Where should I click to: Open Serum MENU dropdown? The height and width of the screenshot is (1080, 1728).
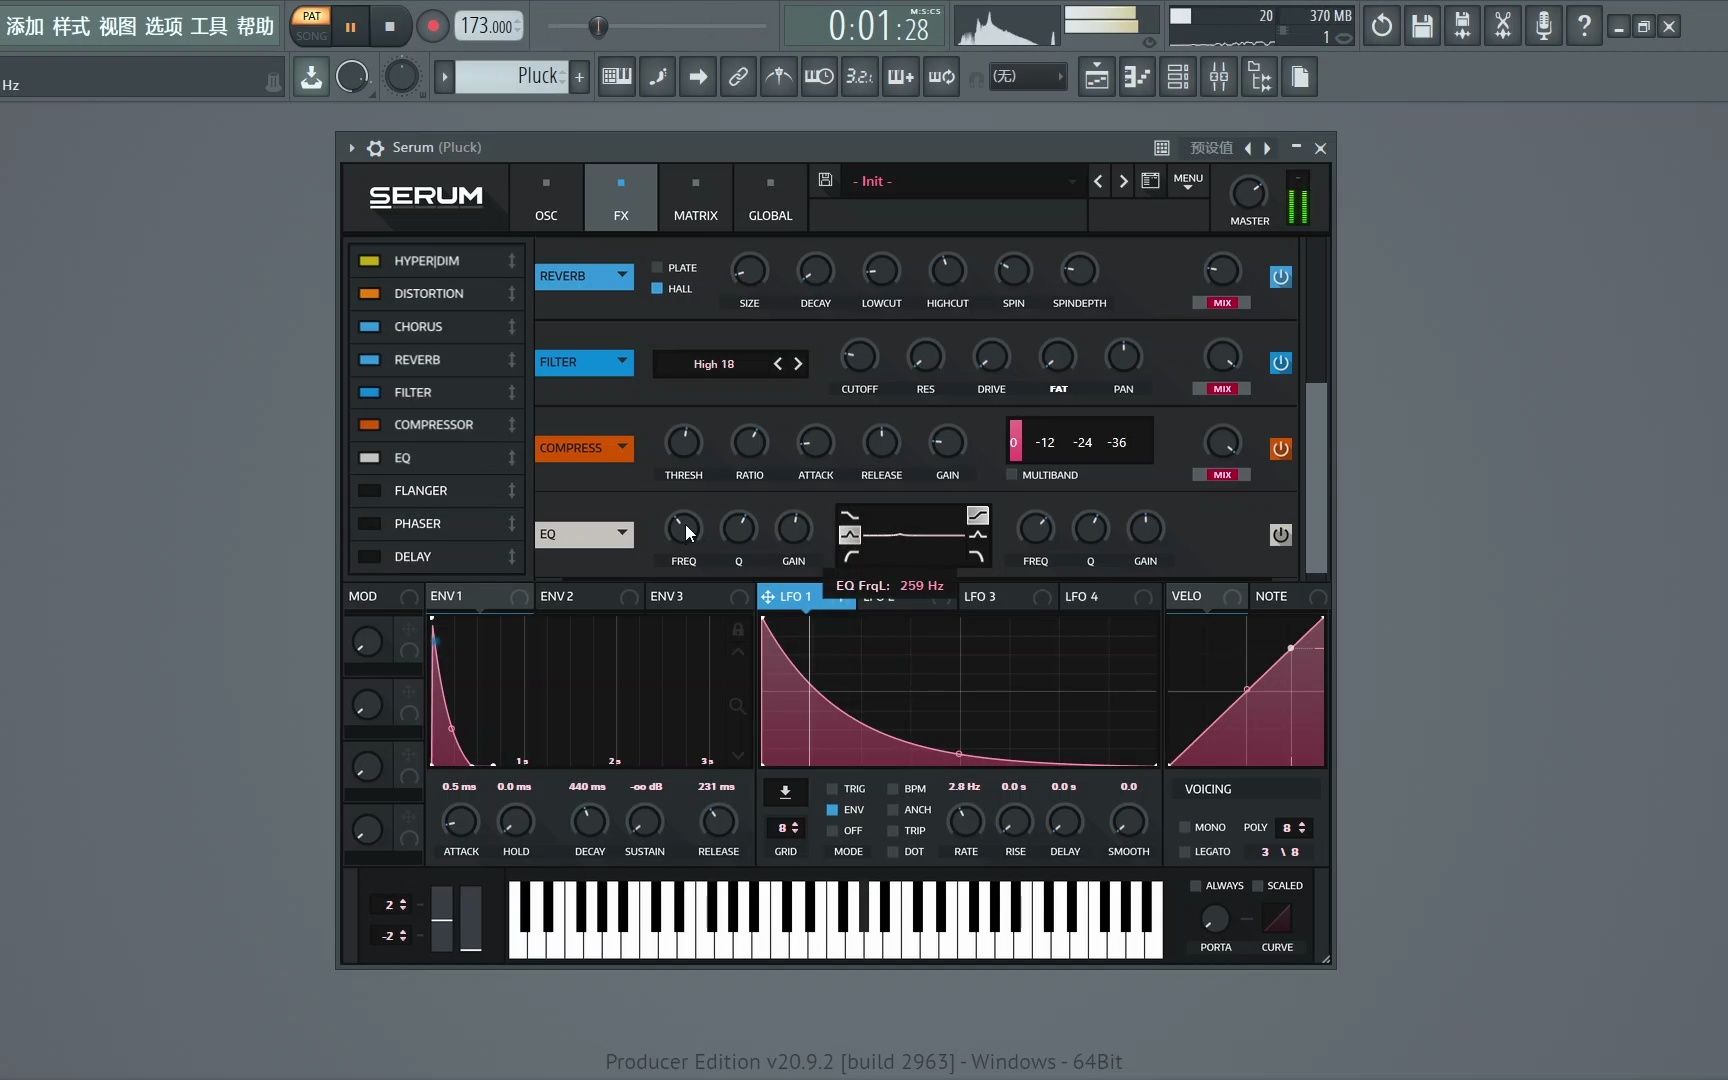(1188, 181)
